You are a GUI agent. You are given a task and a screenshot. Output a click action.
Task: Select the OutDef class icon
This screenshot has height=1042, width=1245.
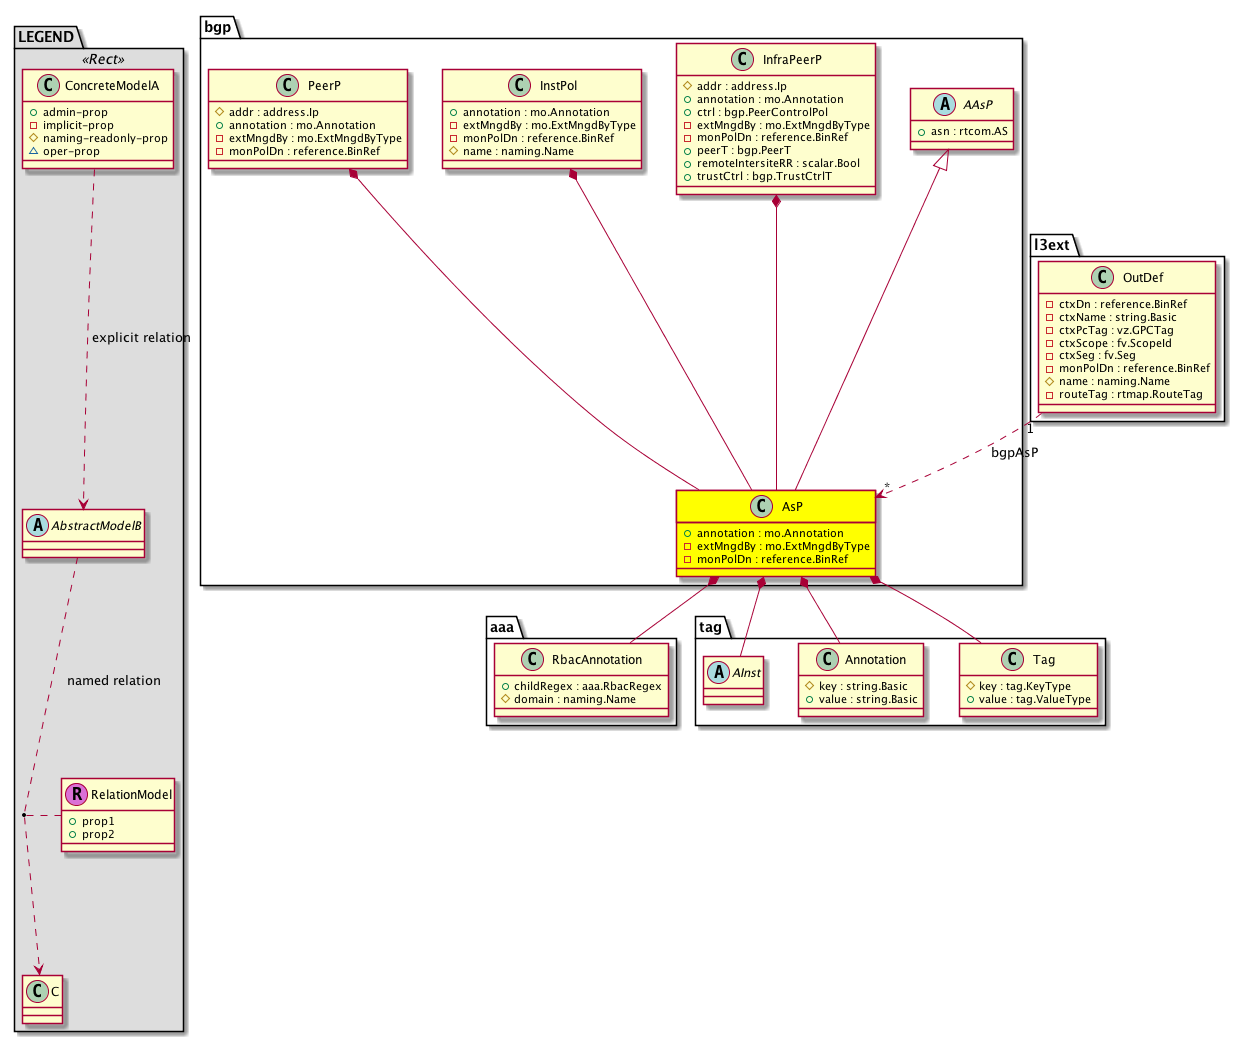(x=1102, y=278)
